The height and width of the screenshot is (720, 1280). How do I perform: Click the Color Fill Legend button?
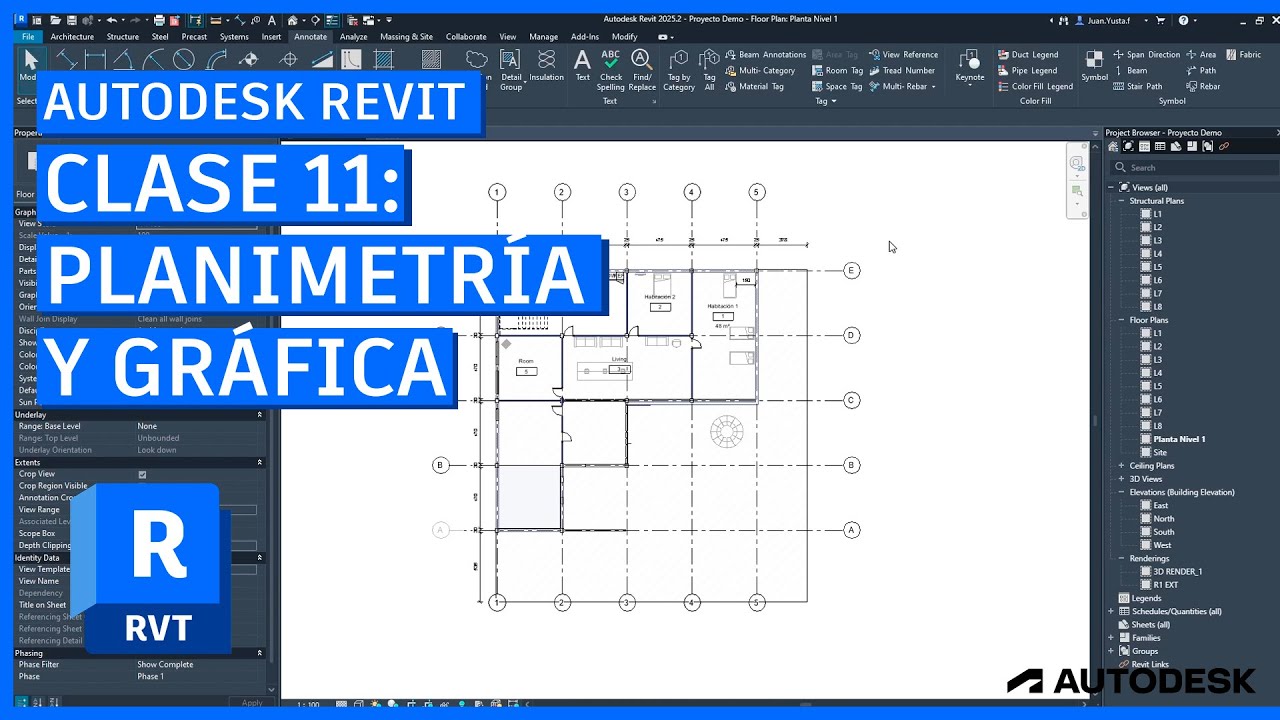tap(1035, 86)
